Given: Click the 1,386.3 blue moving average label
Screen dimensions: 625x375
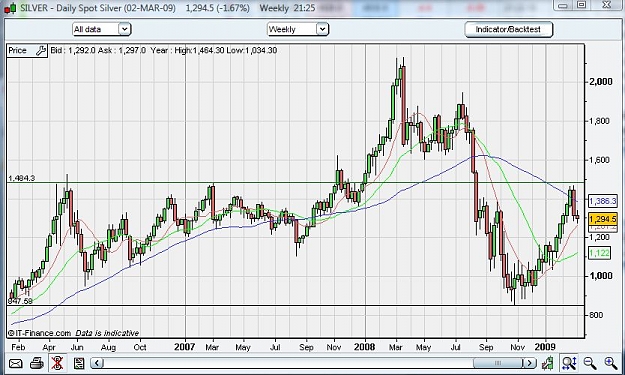Looking at the screenshot, I should click(603, 201).
